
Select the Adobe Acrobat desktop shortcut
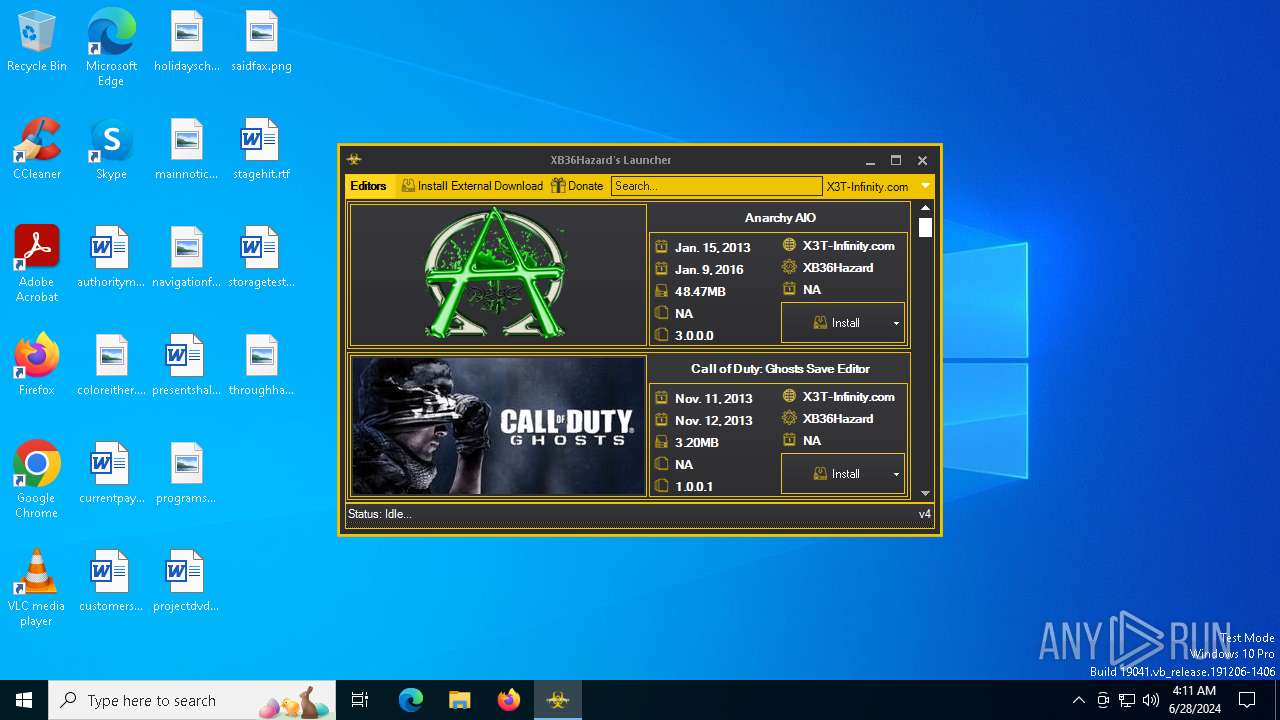point(37,264)
